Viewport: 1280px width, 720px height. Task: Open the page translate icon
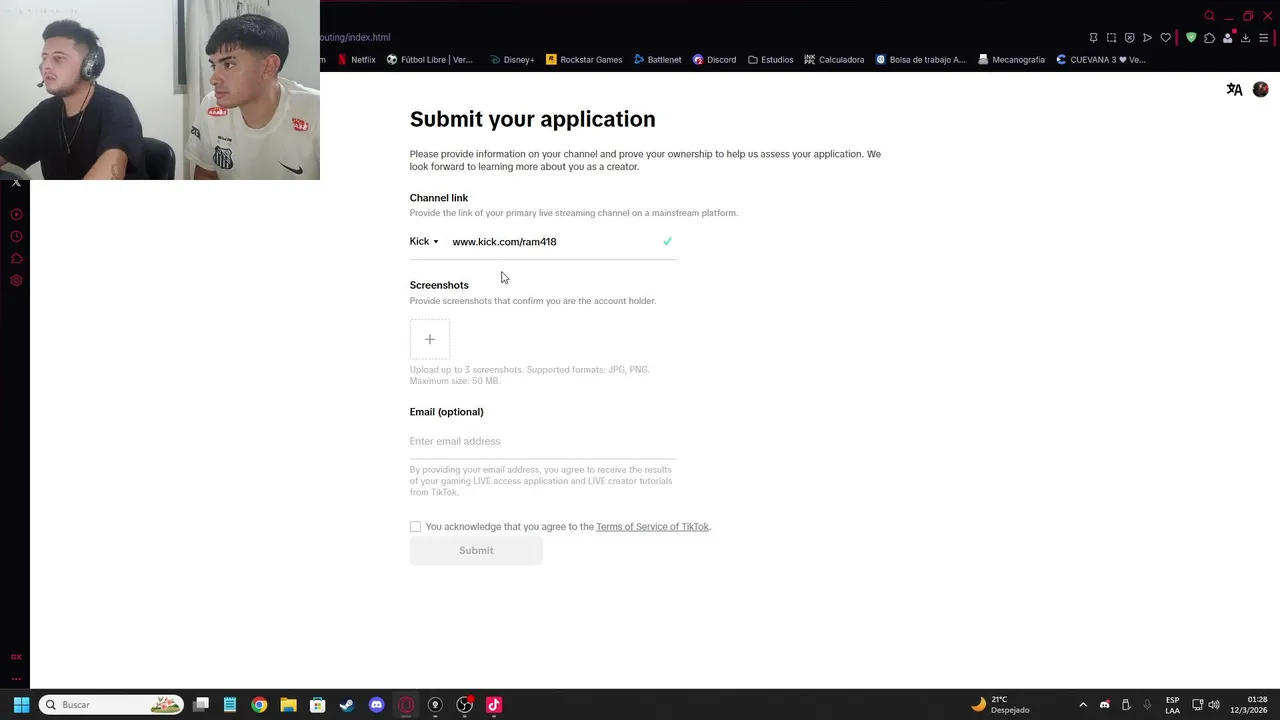click(1234, 89)
